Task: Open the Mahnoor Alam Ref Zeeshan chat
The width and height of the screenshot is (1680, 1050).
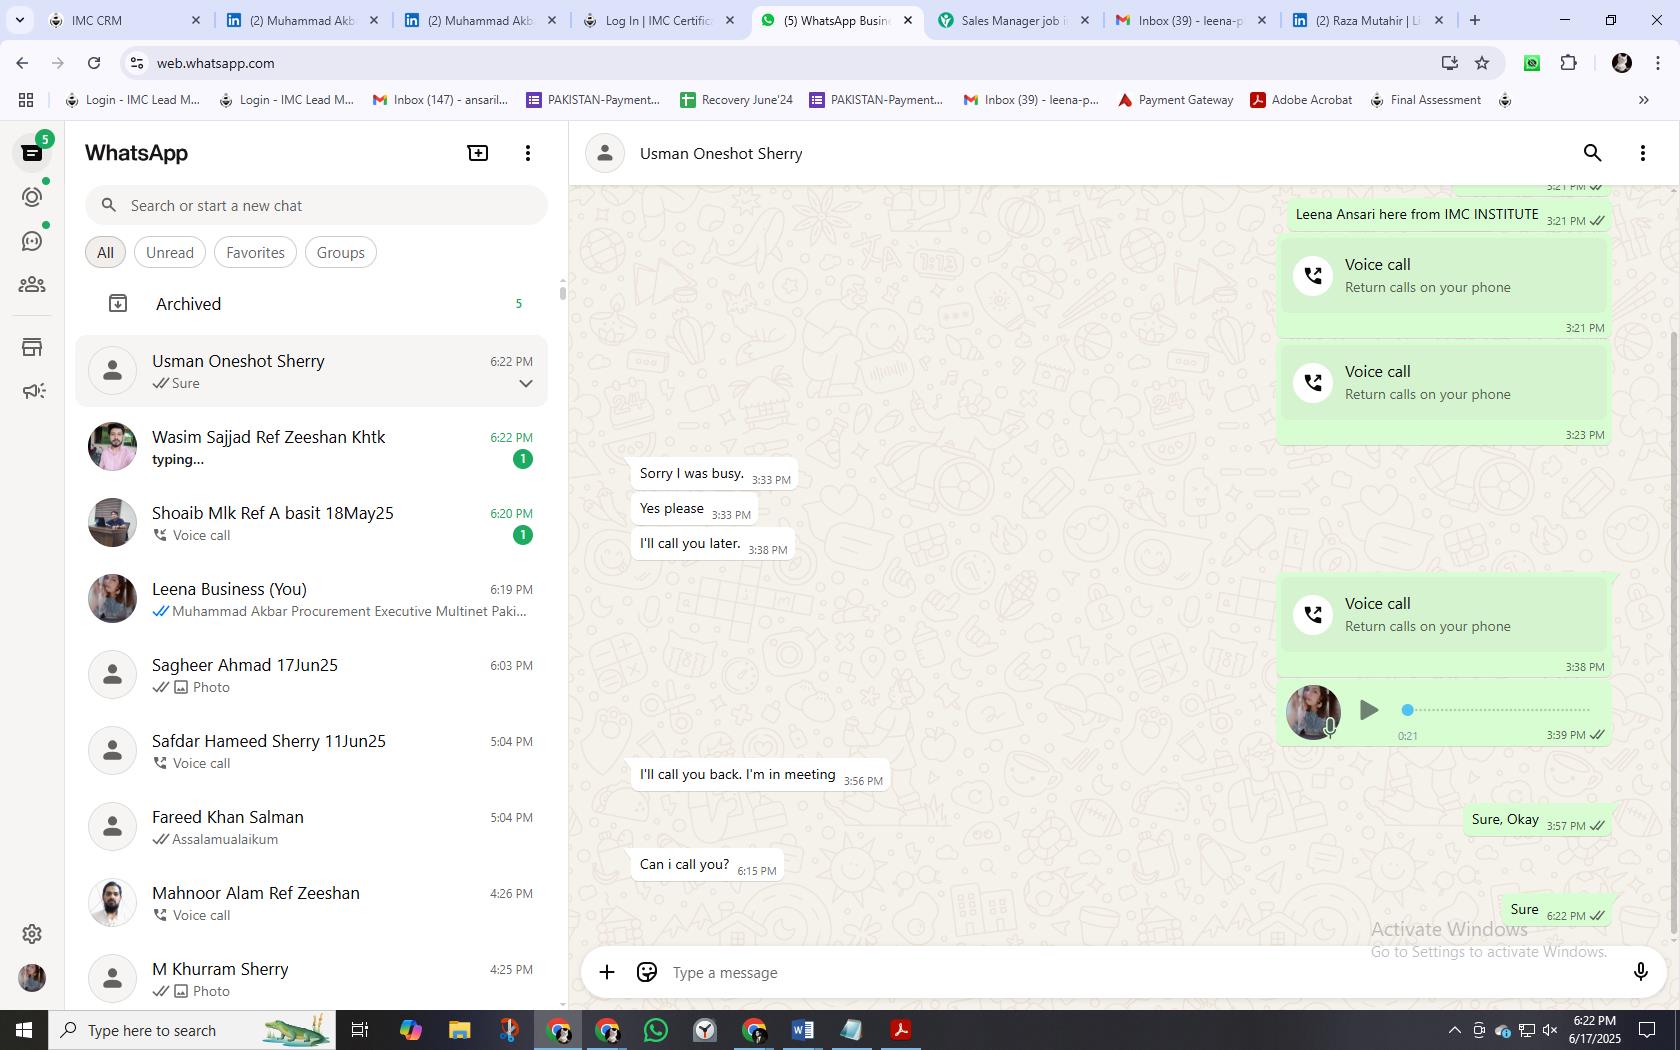Action: point(311,903)
